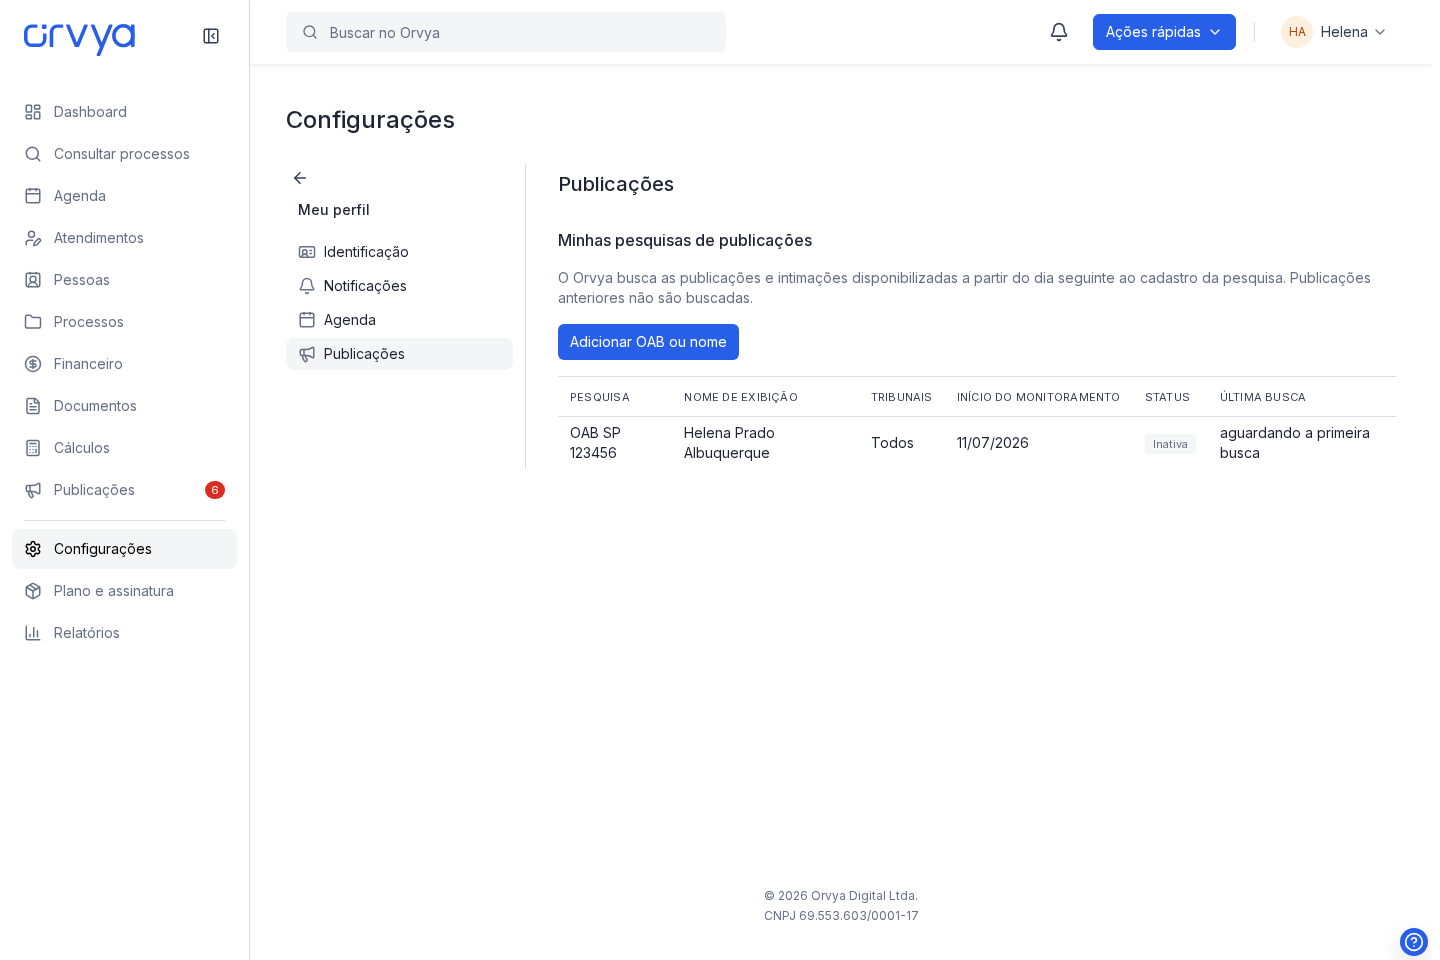Open notifications bell in top bar
This screenshot has height=960, width=1440.
[1059, 32]
